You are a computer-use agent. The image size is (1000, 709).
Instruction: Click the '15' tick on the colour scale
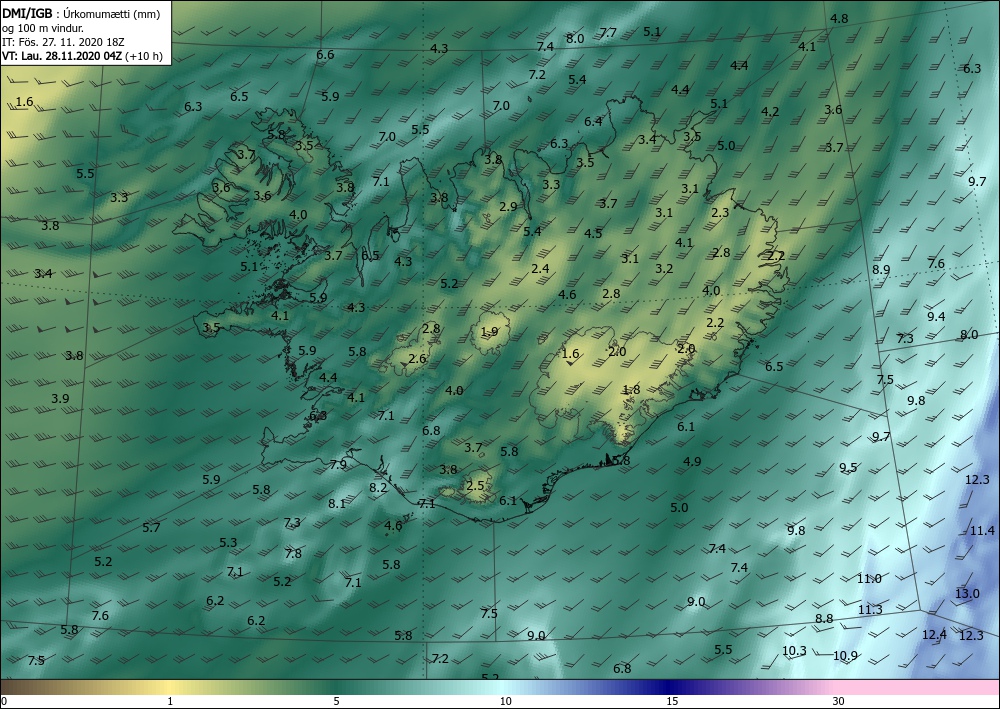coord(672,701)
